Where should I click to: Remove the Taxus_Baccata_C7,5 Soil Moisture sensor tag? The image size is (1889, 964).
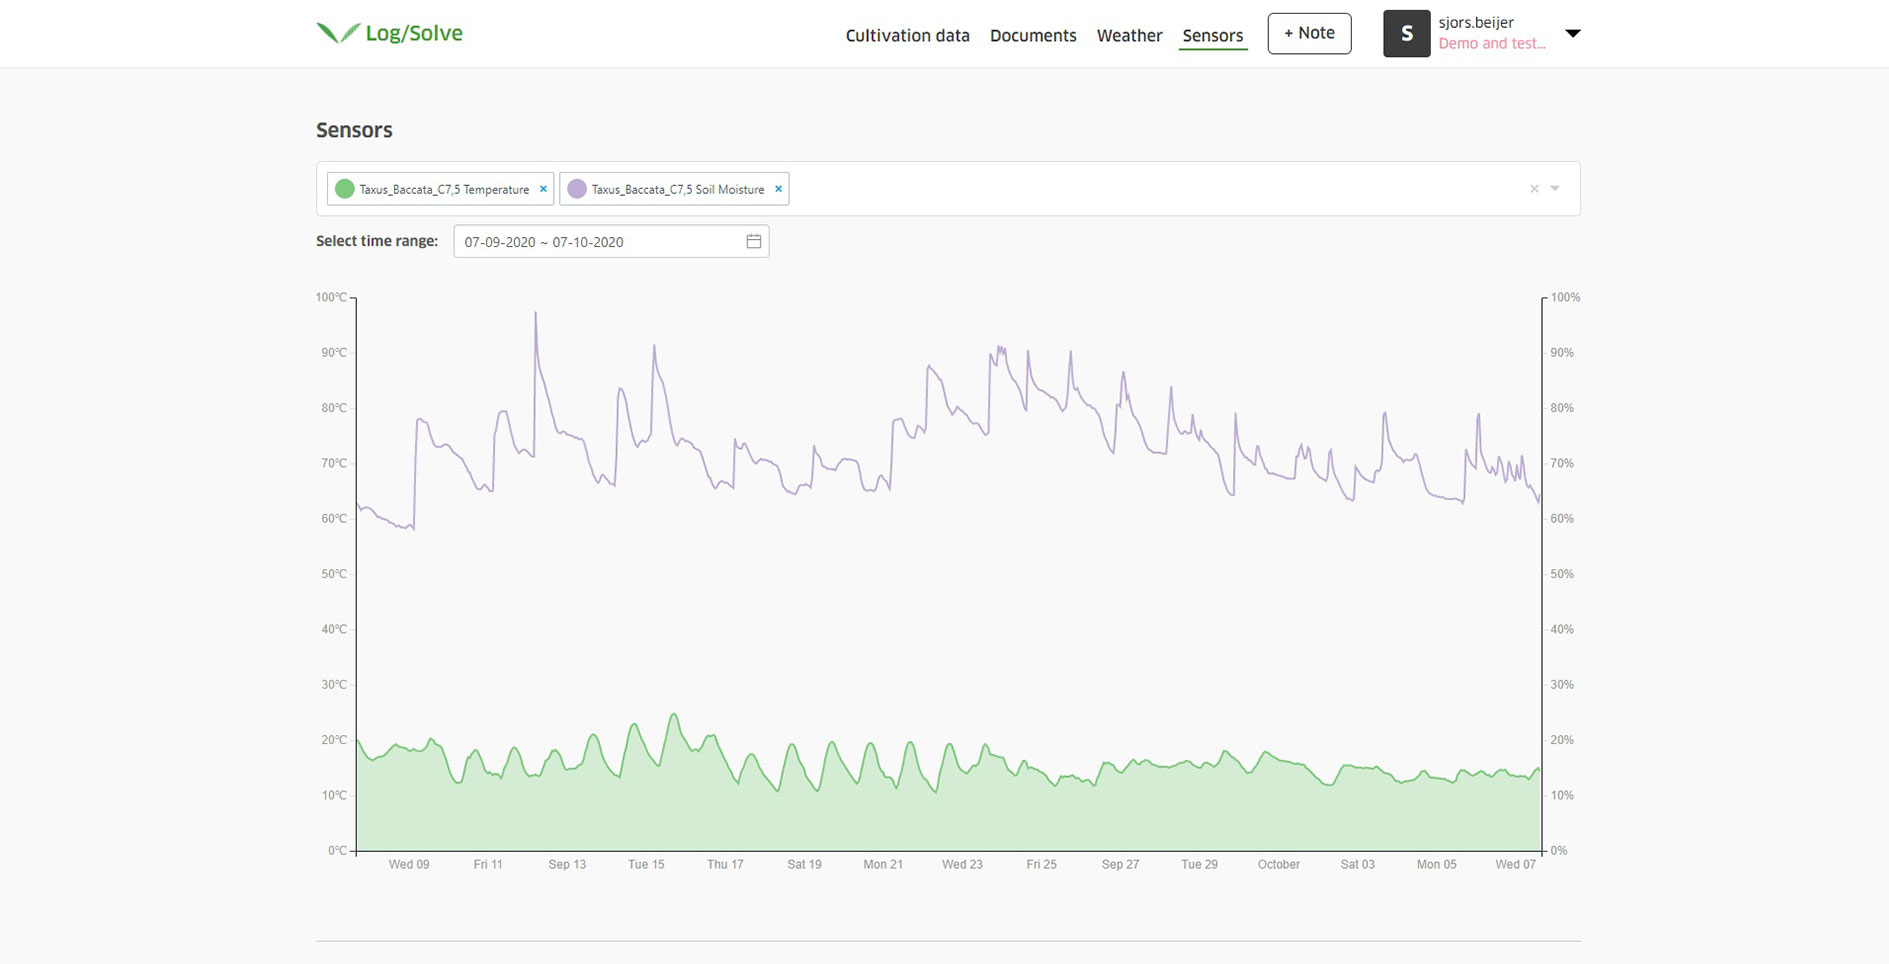[778, 188]
